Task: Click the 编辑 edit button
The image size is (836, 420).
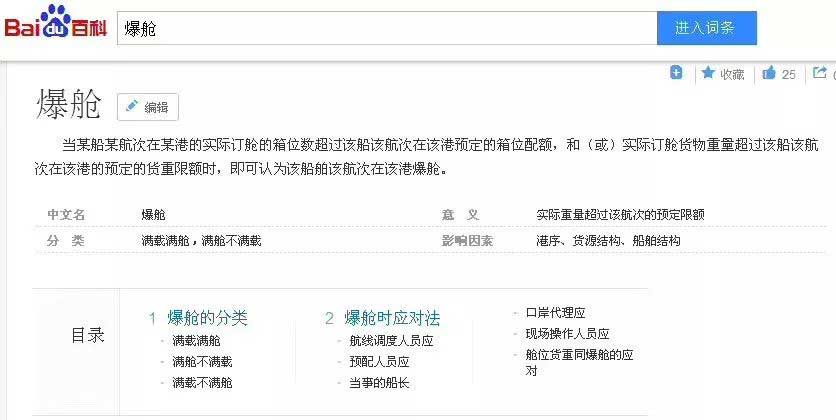Action: pos(148,107)
